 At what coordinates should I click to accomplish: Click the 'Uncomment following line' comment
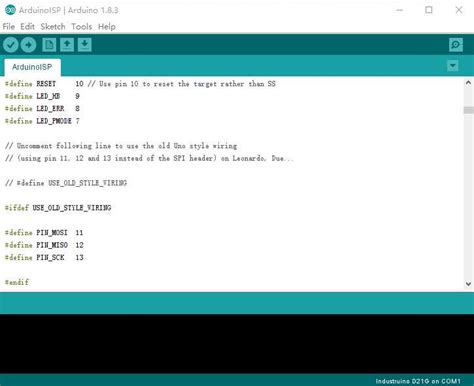click(121, 146)
